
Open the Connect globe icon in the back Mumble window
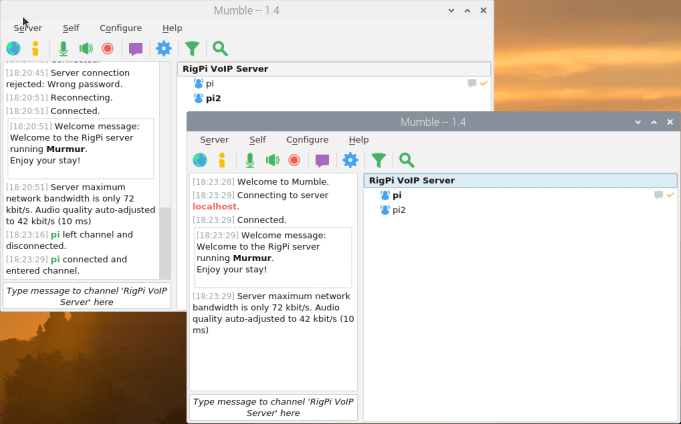[x=13, y=48]
